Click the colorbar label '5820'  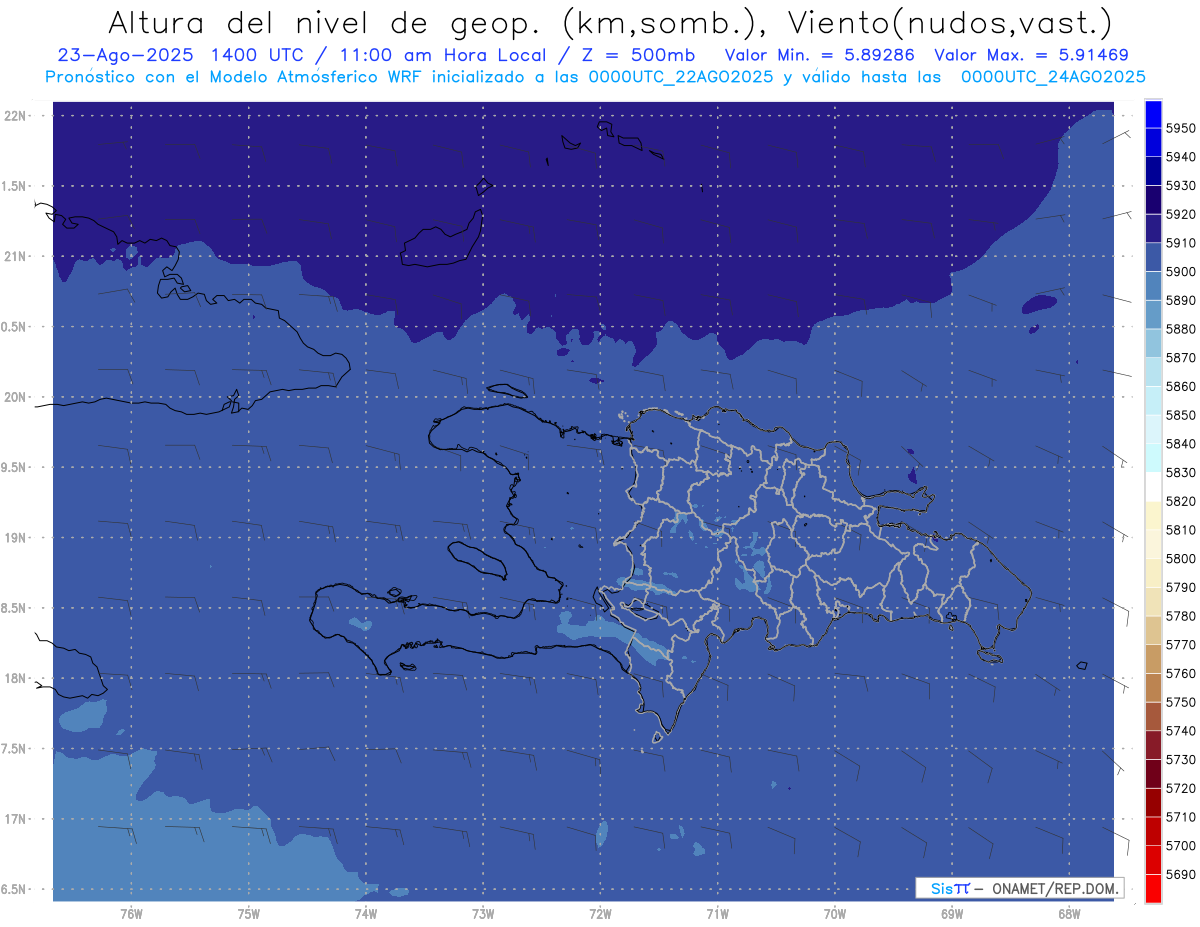[1181, 501]
